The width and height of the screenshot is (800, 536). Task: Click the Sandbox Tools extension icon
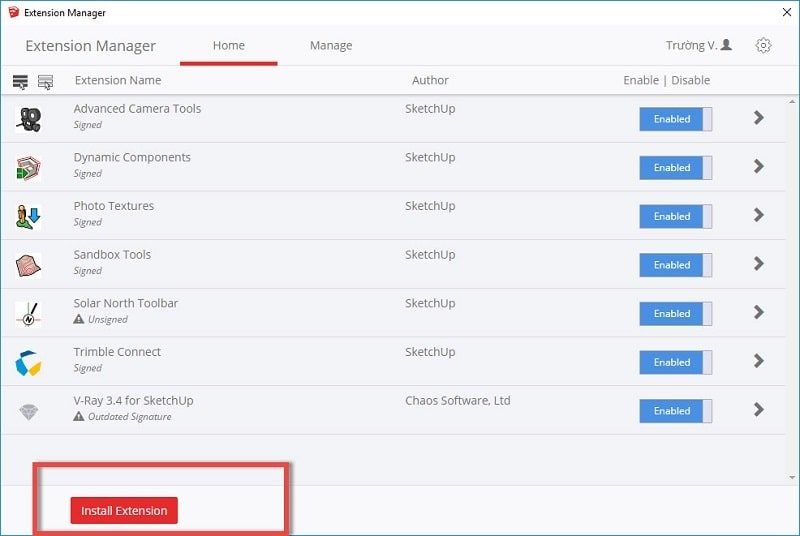28,265
